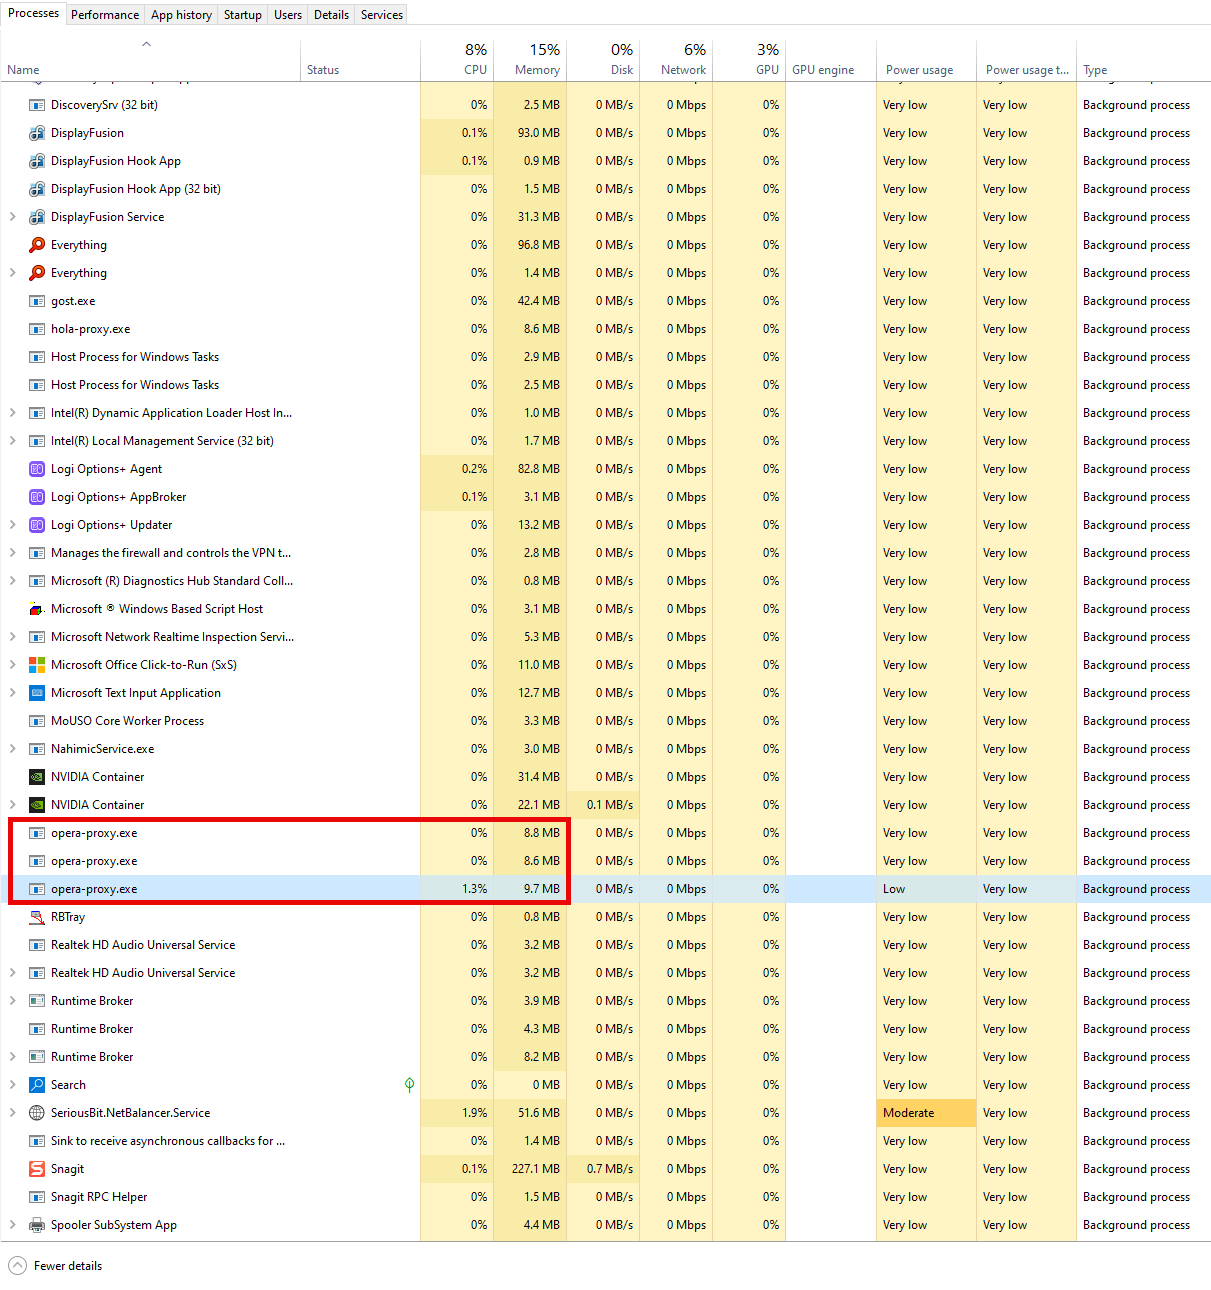Expand the Logi Options+ Updater group

12,525
